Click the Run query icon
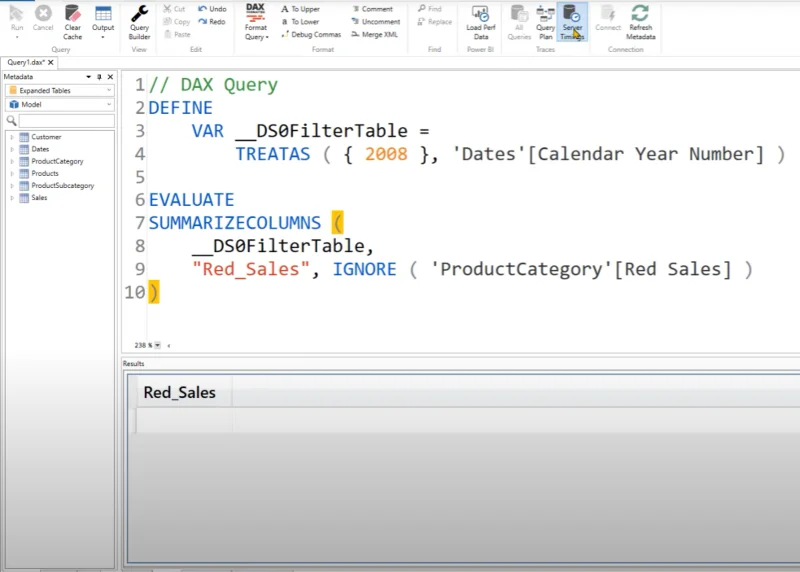The image size is (800, 572). coord(17,20)
